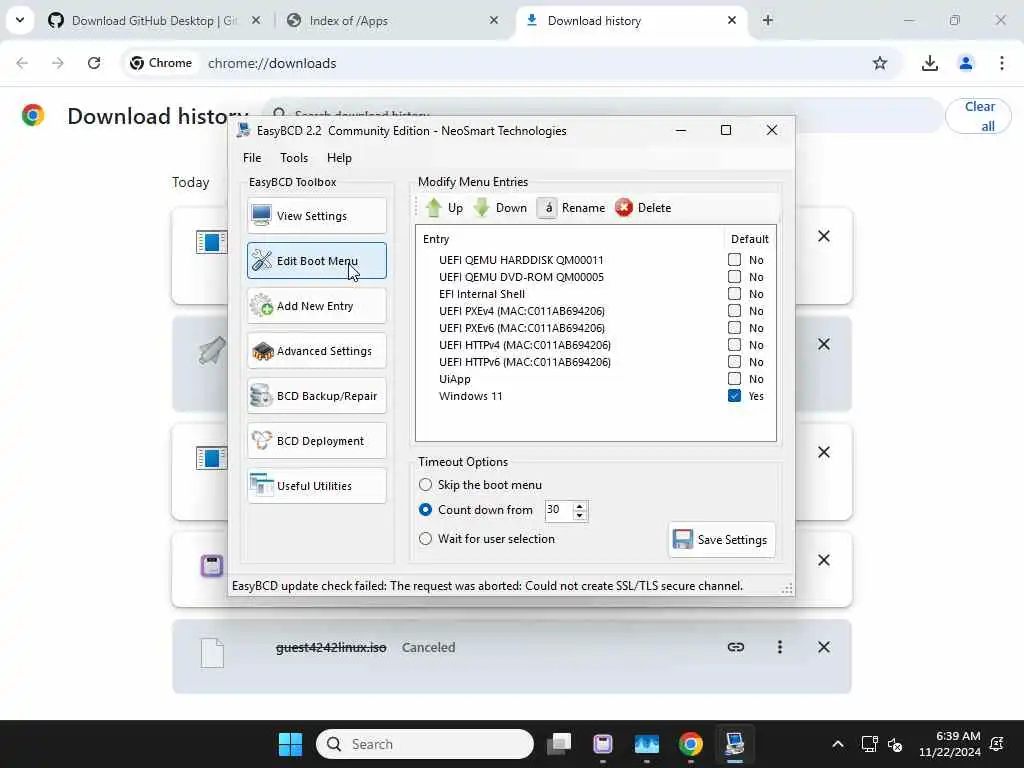Open View Settings in EasyBCD Toolbox

pyautogui.click(x=317, y=216)
